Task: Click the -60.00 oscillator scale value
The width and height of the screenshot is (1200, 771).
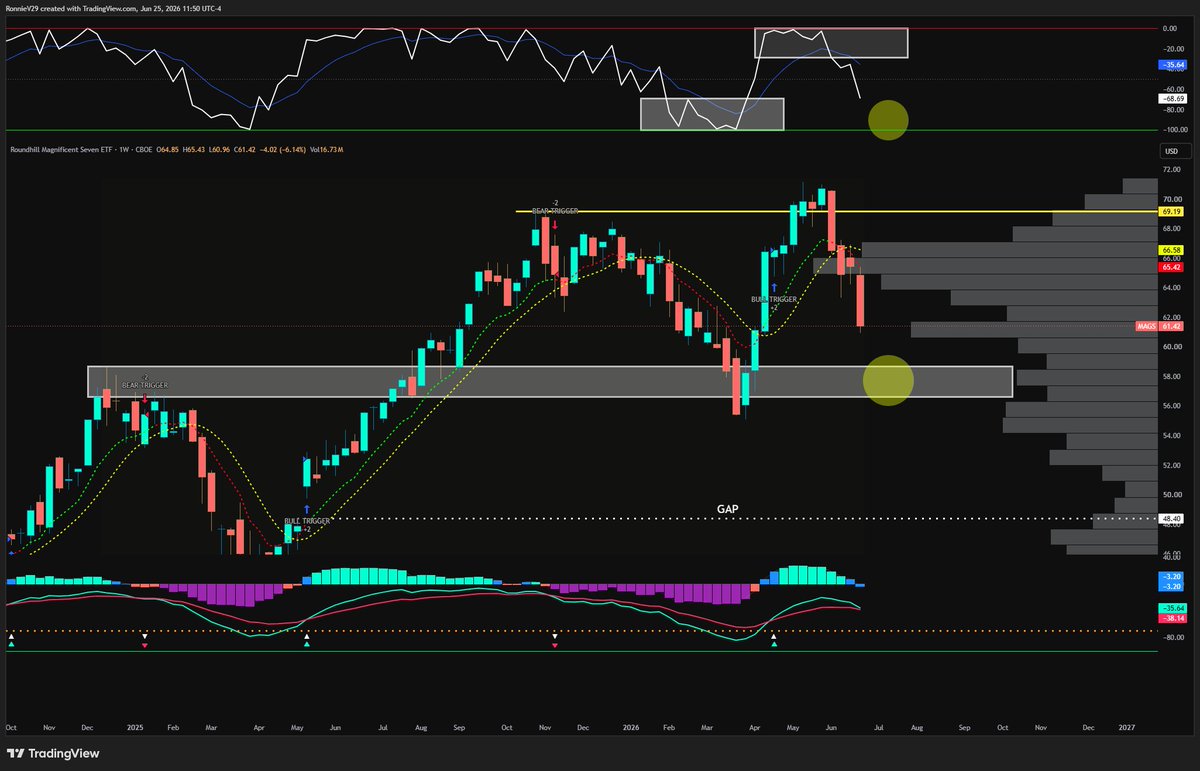Action: click(1173, 88)
